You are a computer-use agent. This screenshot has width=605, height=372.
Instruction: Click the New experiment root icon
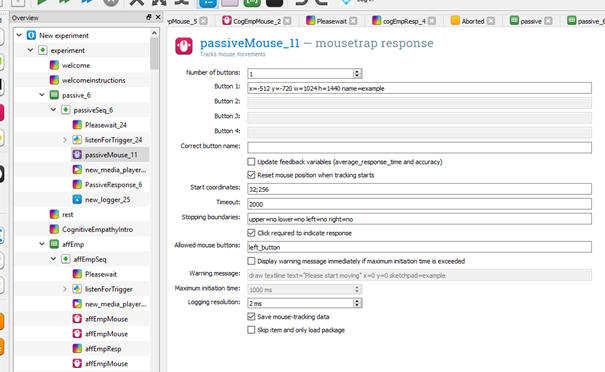click(x=32, y=36)
